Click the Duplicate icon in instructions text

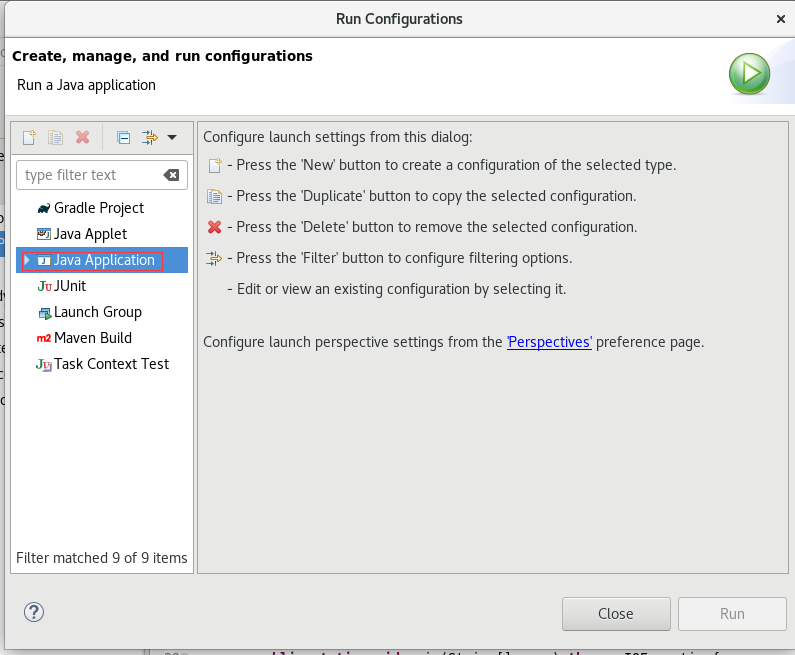click(214, 196)
